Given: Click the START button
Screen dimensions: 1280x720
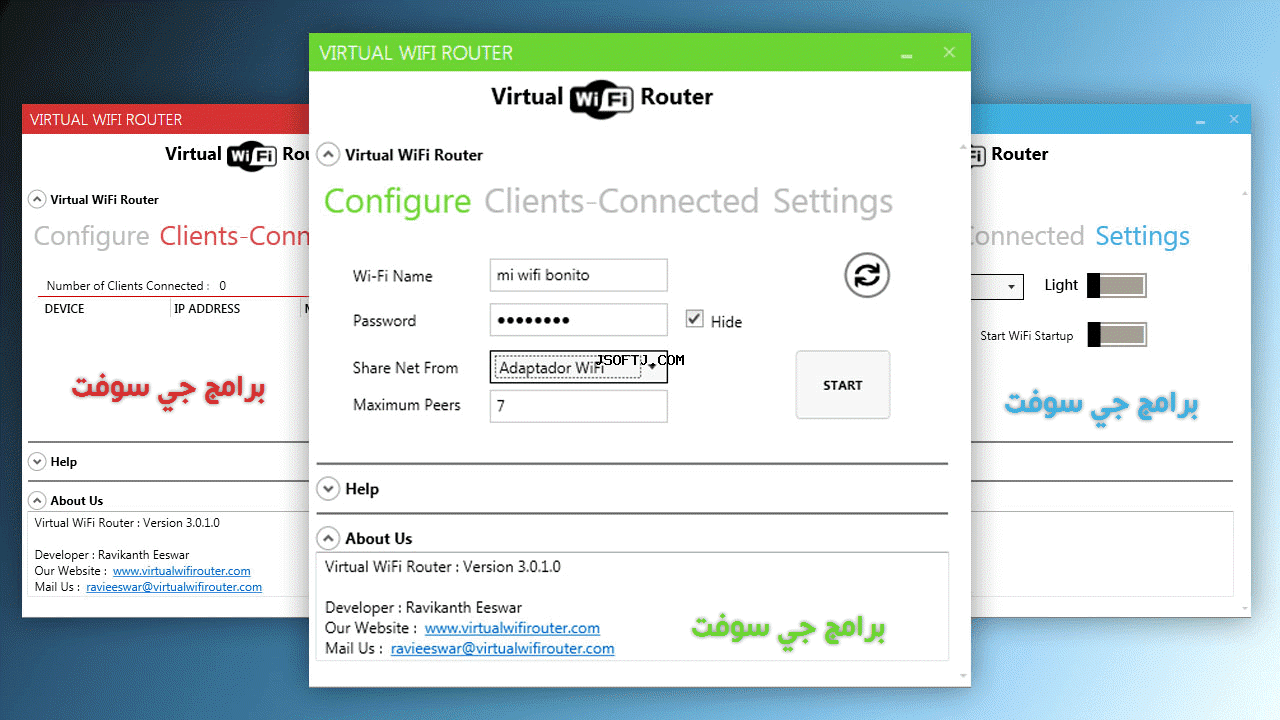Looking at the screenshot, I should click(x=843, y=385).
